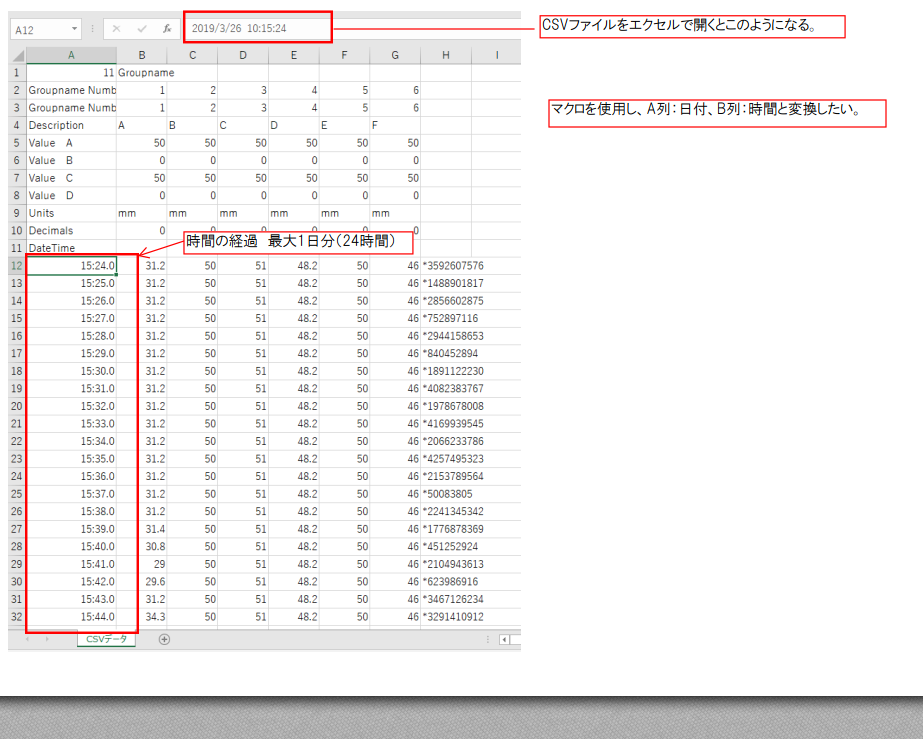Select the row 32 header
This screenshot has width=923, height=739.
coord(17,617)
